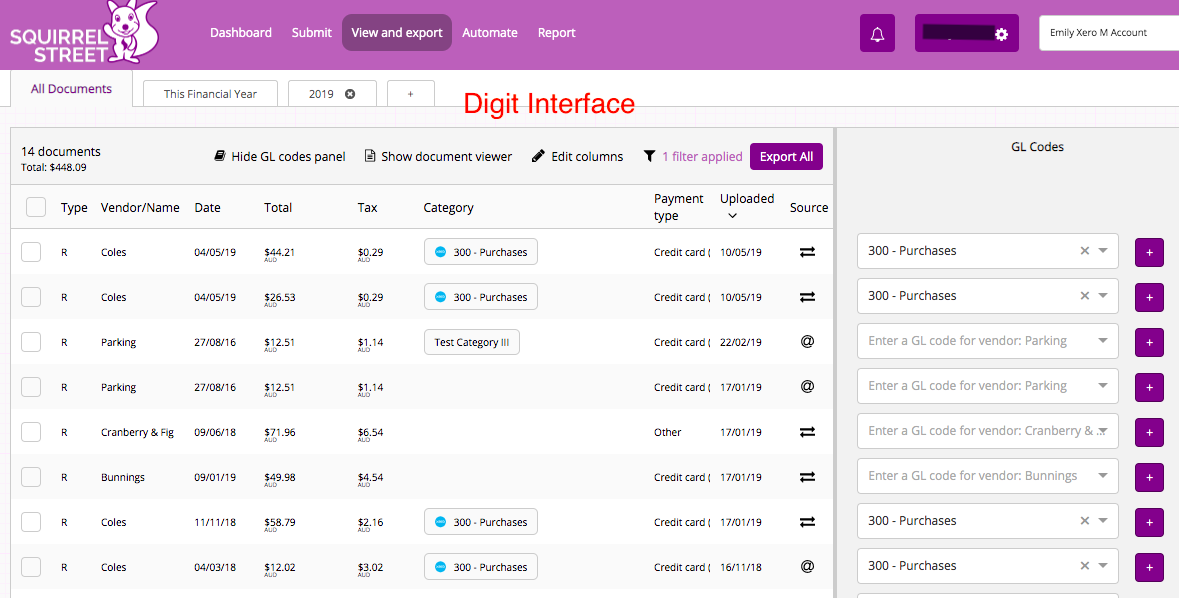
Task: Select the Coles $26.53 row checkbox
Action: point(31,297)
